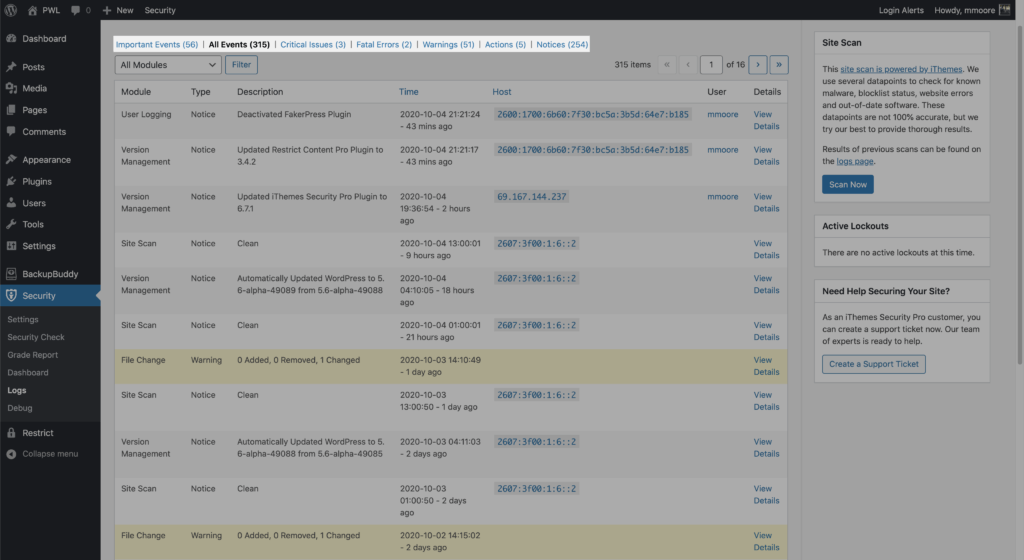Select 'Updated Restrict Content Pro Plugin to 3.4.2' description
The height and width of the screenshot is (560, 1024).
(310, 155)
